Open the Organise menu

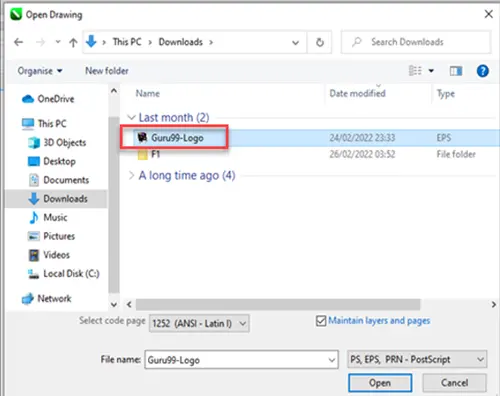[40, 71]
